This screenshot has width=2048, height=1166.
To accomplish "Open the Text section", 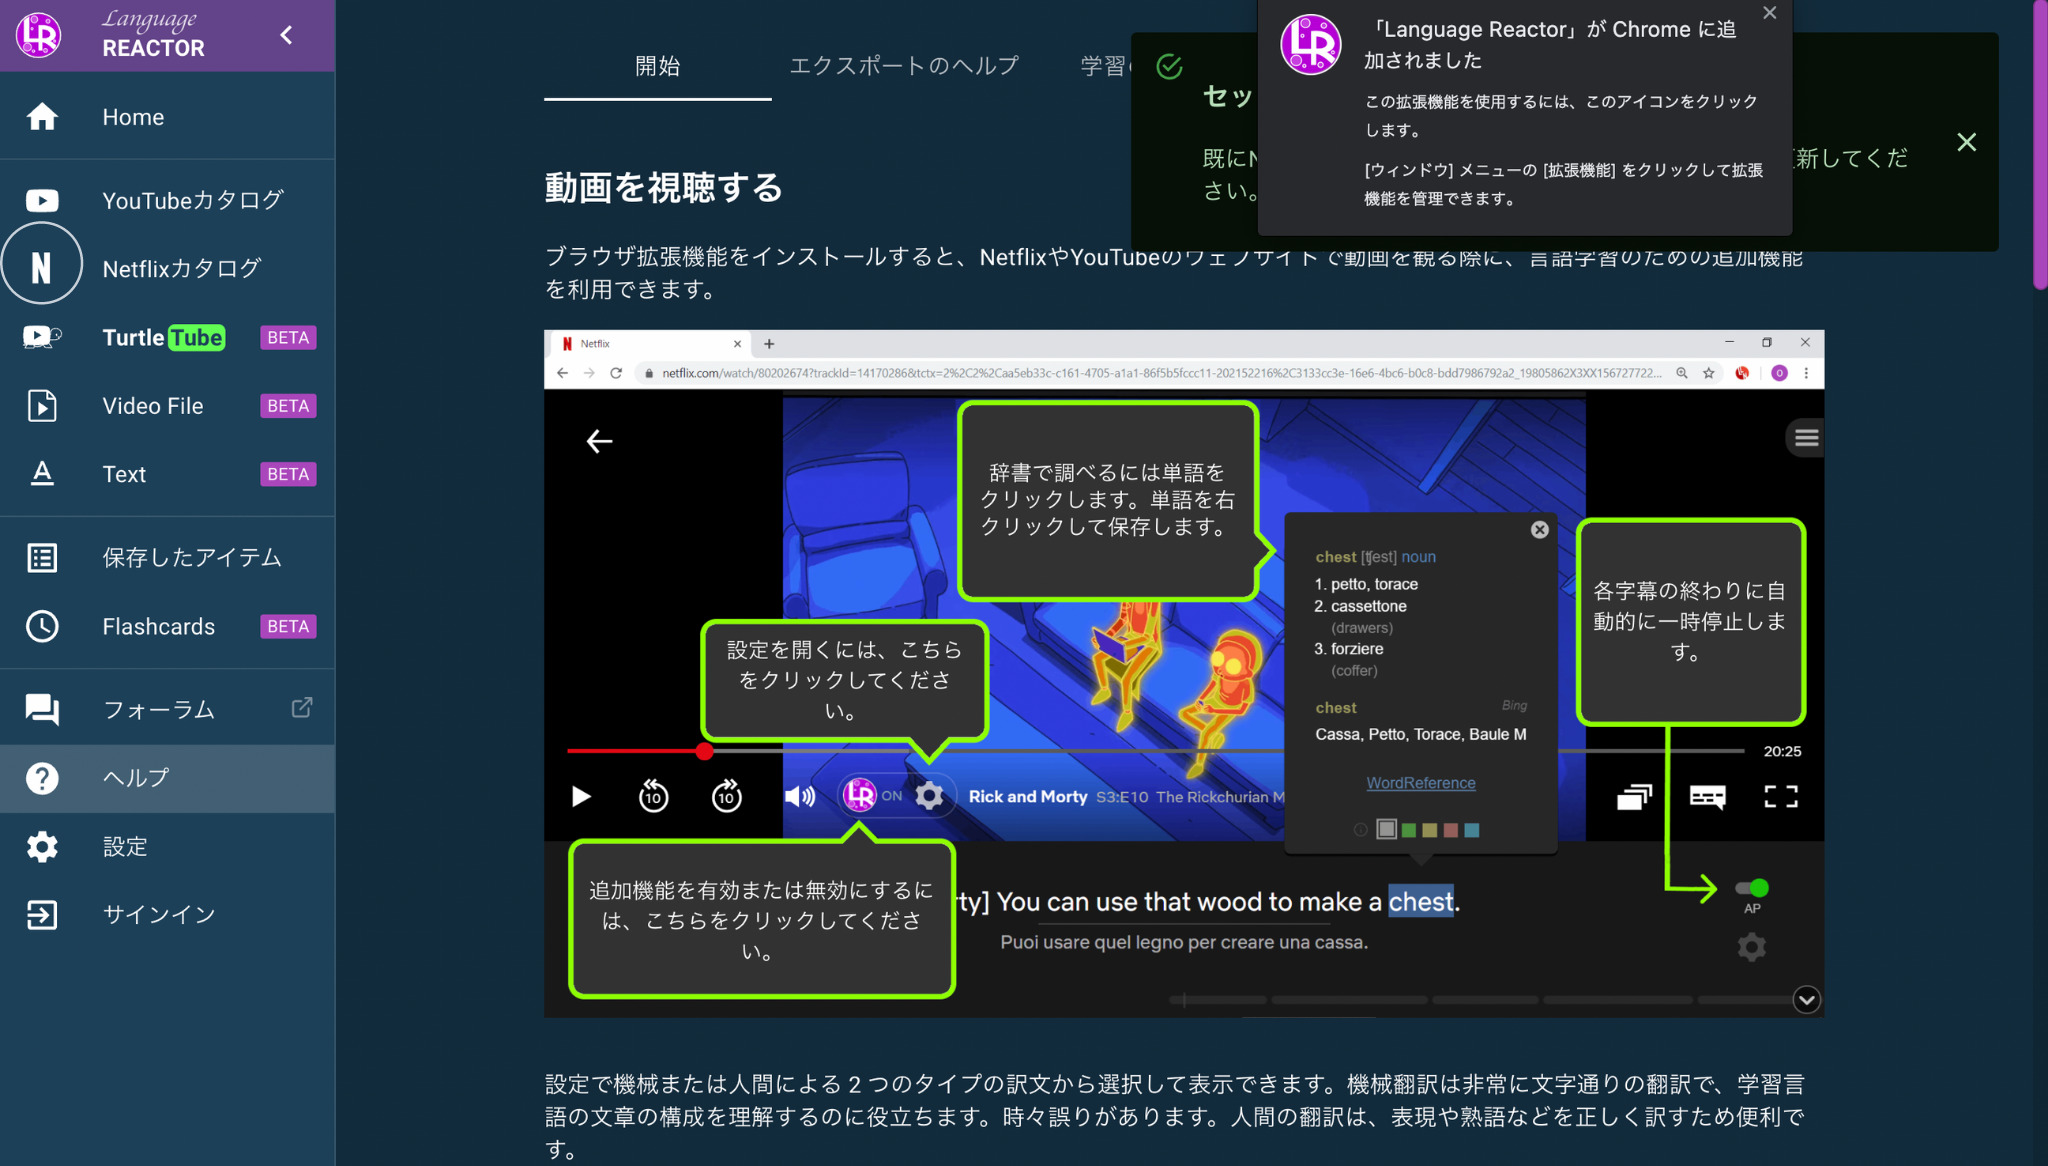I will coord(167,474).
